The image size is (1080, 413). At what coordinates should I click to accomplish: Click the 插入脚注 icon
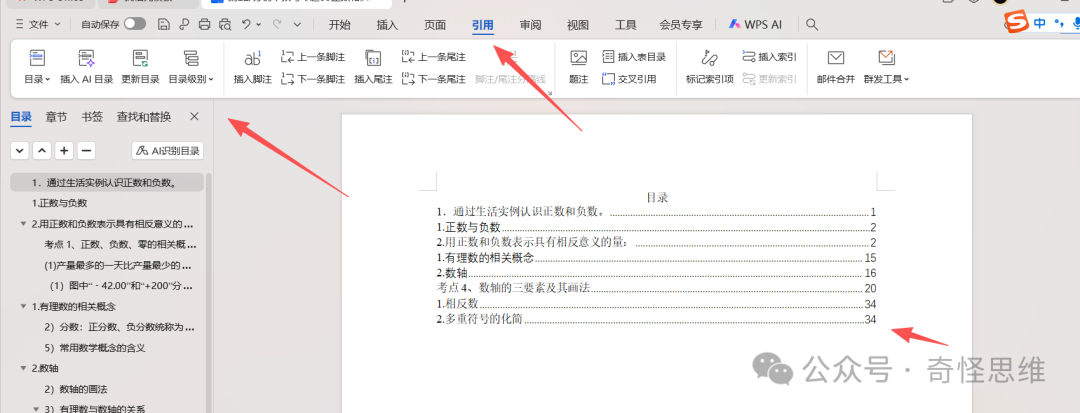[x=253, y=59]
